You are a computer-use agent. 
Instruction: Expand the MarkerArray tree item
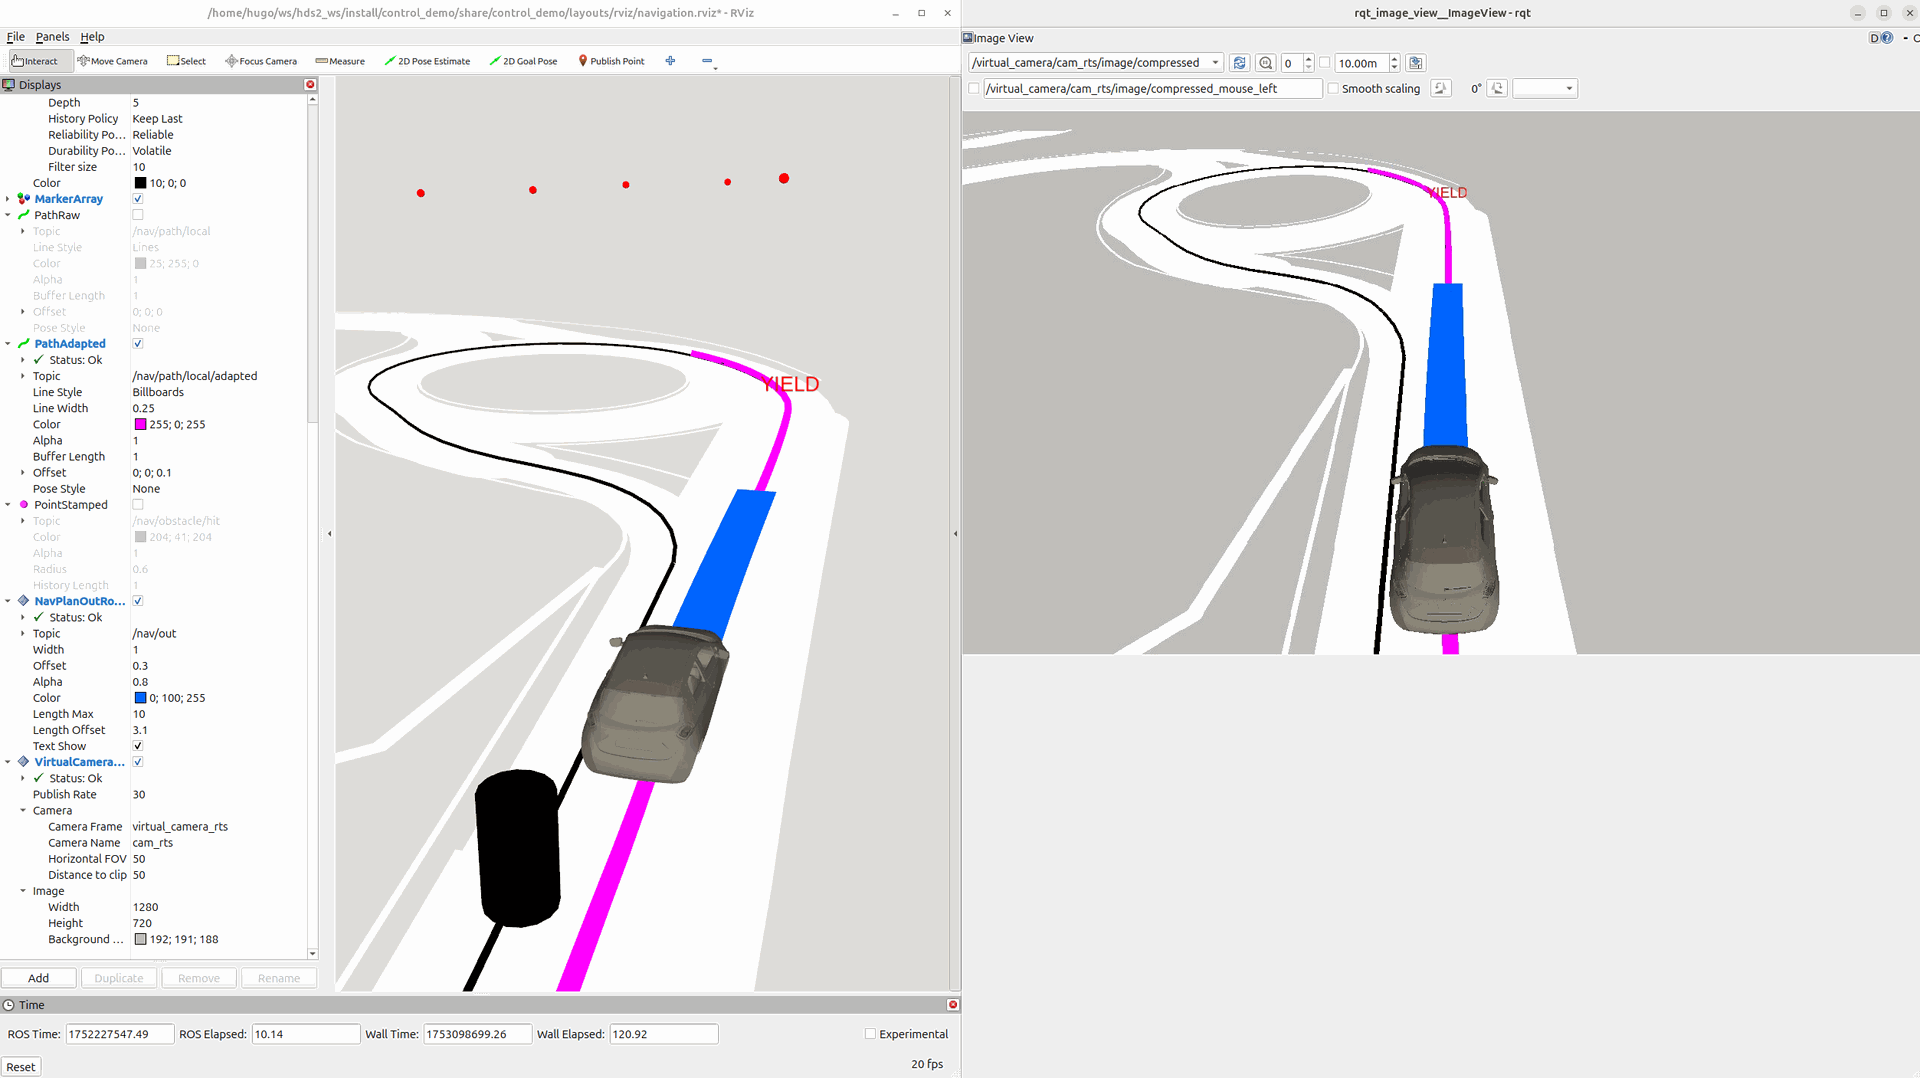point(8,199)
